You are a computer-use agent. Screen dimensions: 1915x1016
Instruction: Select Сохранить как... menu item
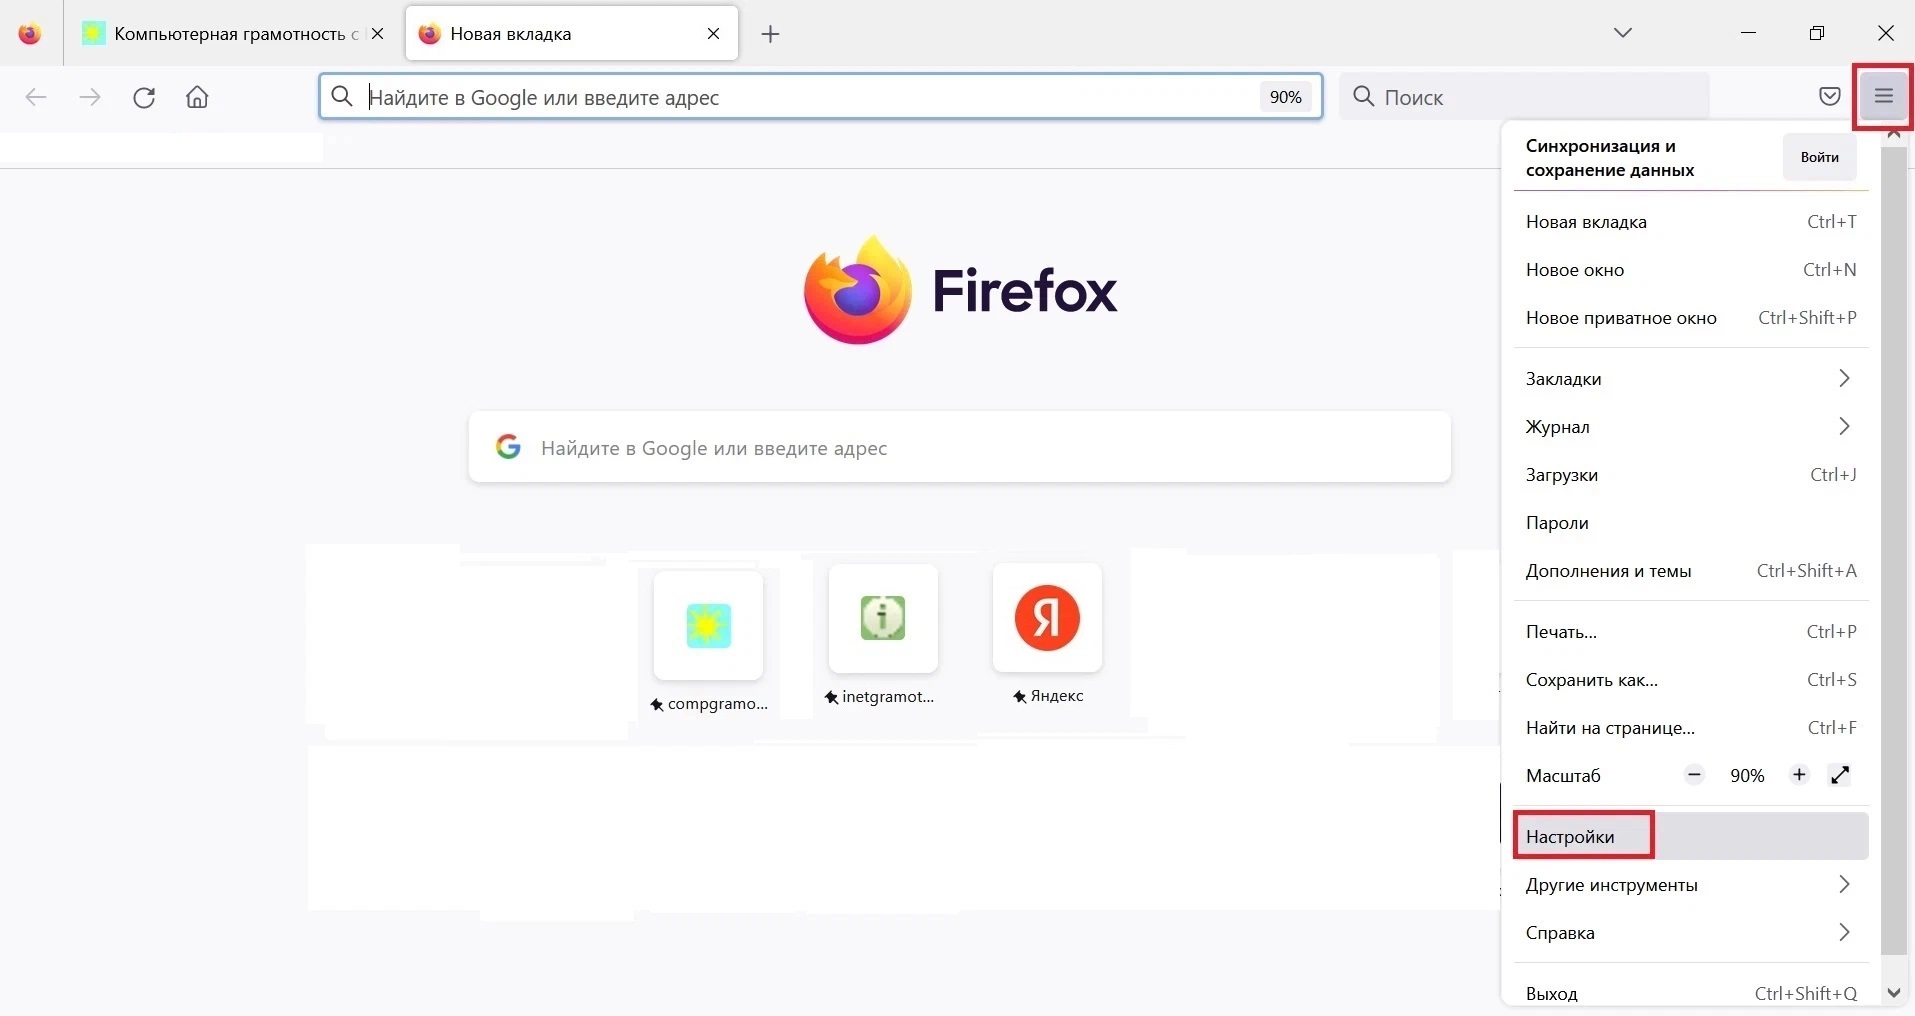click(1691, 680)
